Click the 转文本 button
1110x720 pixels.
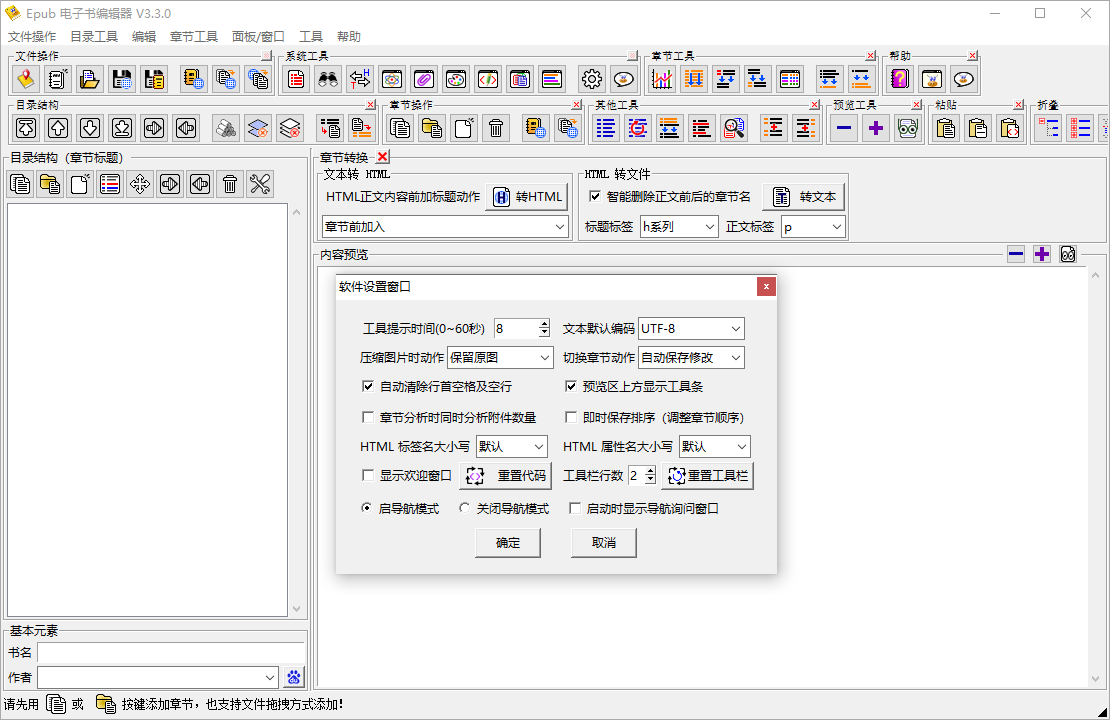pyautogui.click(x=803, y=197)
